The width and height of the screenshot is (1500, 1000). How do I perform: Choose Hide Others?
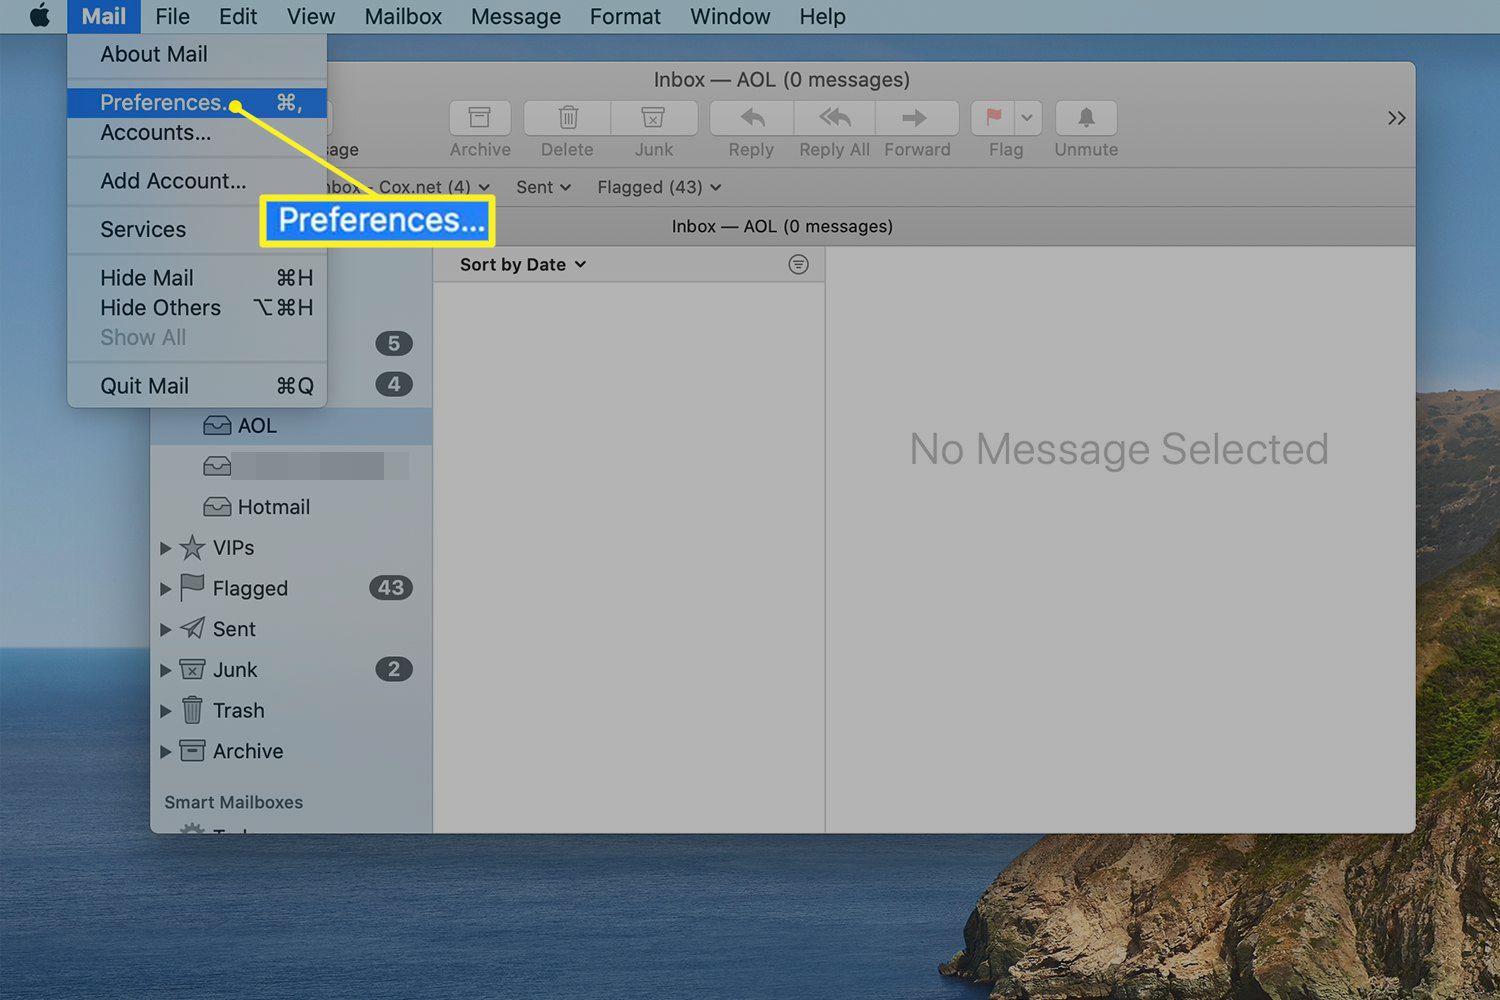coord(197,308)
